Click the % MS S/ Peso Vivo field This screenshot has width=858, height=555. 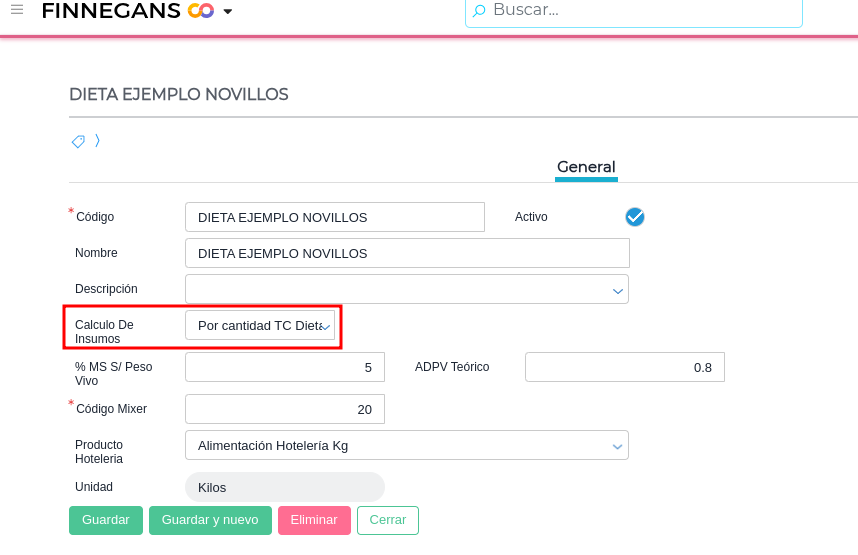coord(284,367)
